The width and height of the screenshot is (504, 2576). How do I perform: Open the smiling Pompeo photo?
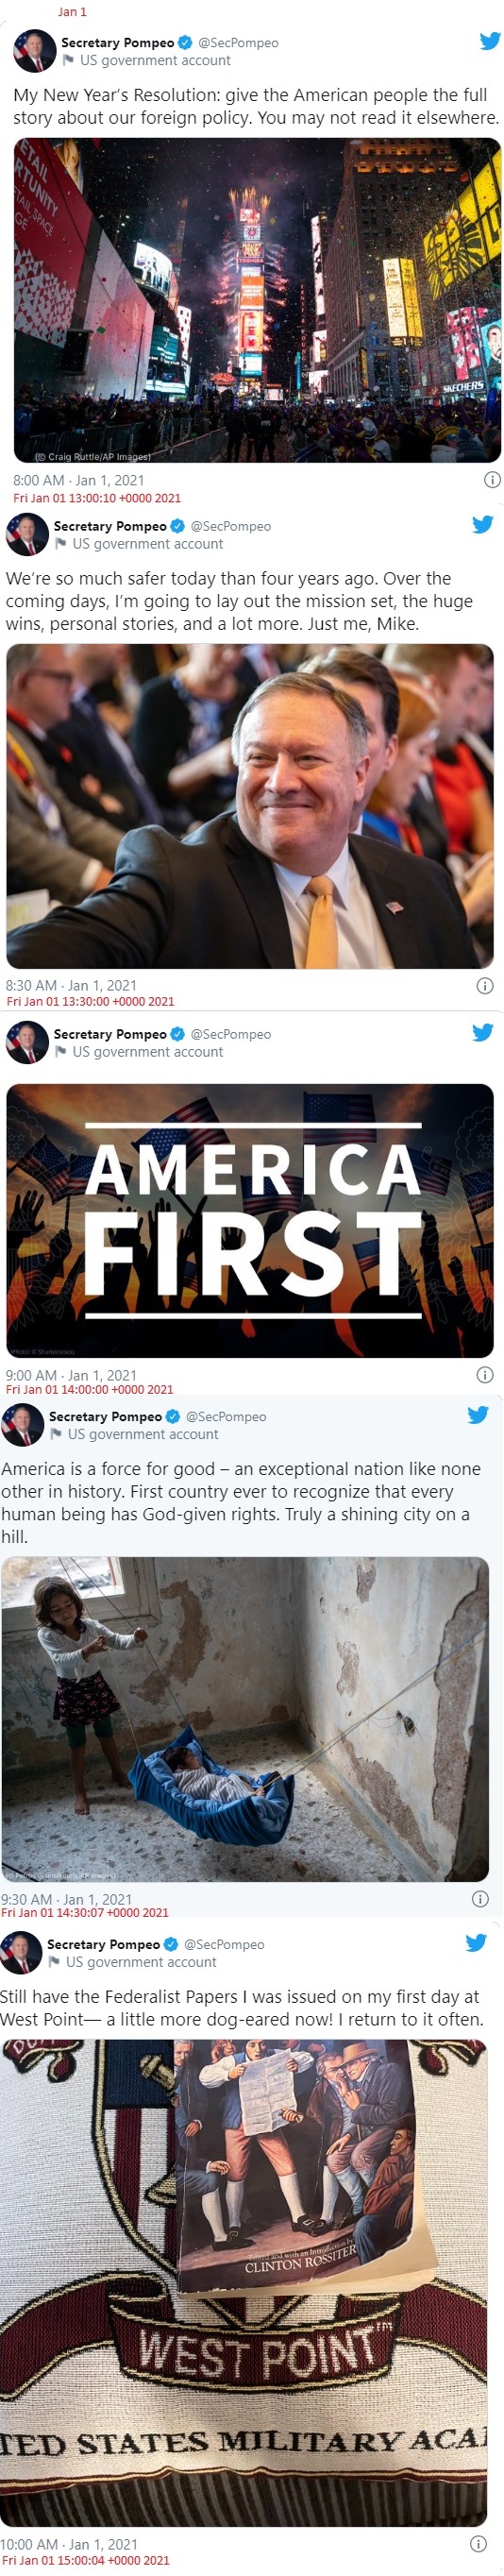[250, 806]
